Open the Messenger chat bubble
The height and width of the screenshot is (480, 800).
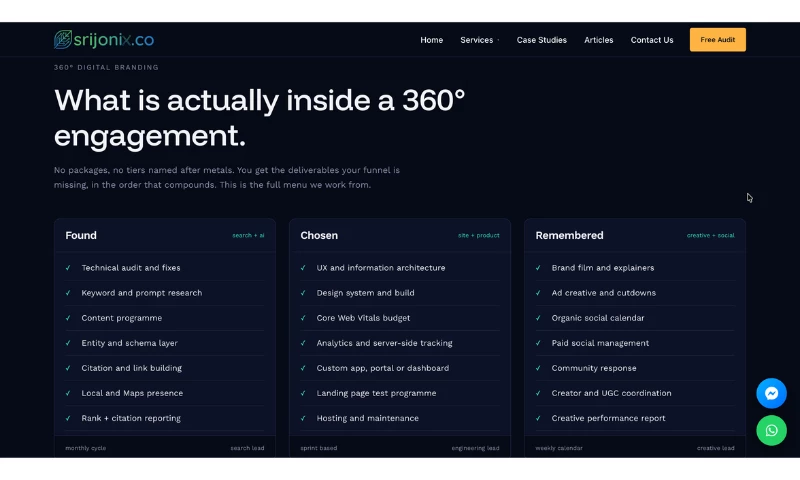(x=771, y=393)
